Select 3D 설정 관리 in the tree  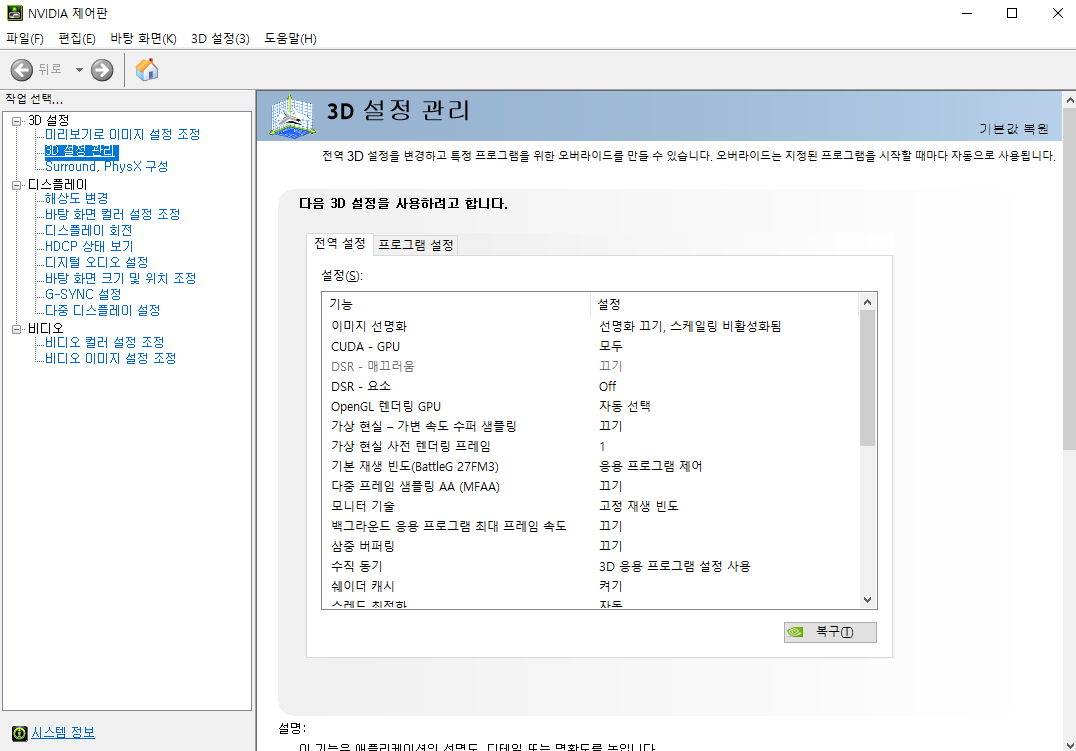81,150
